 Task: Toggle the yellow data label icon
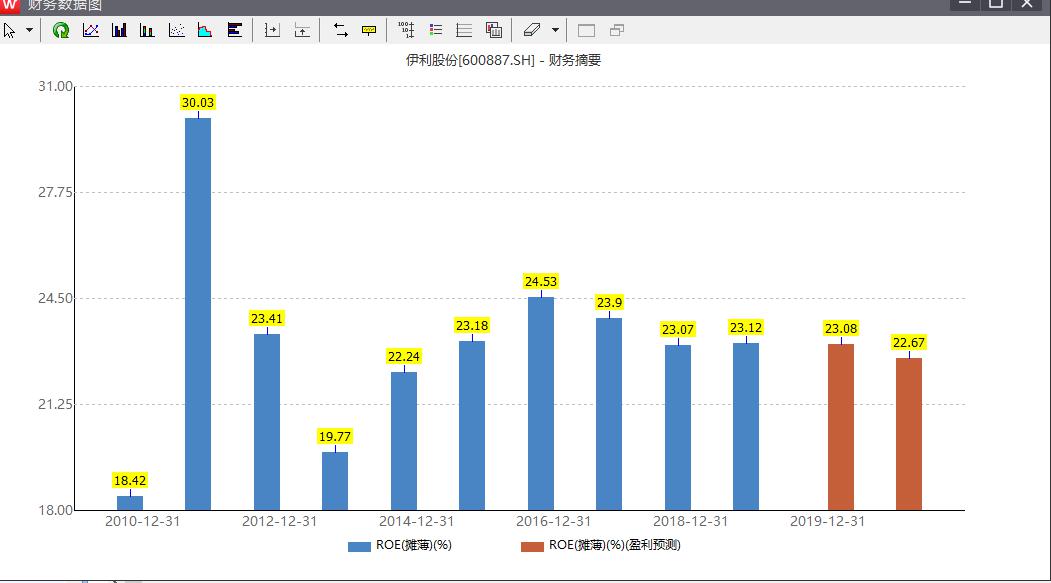[x=369, y=31]
